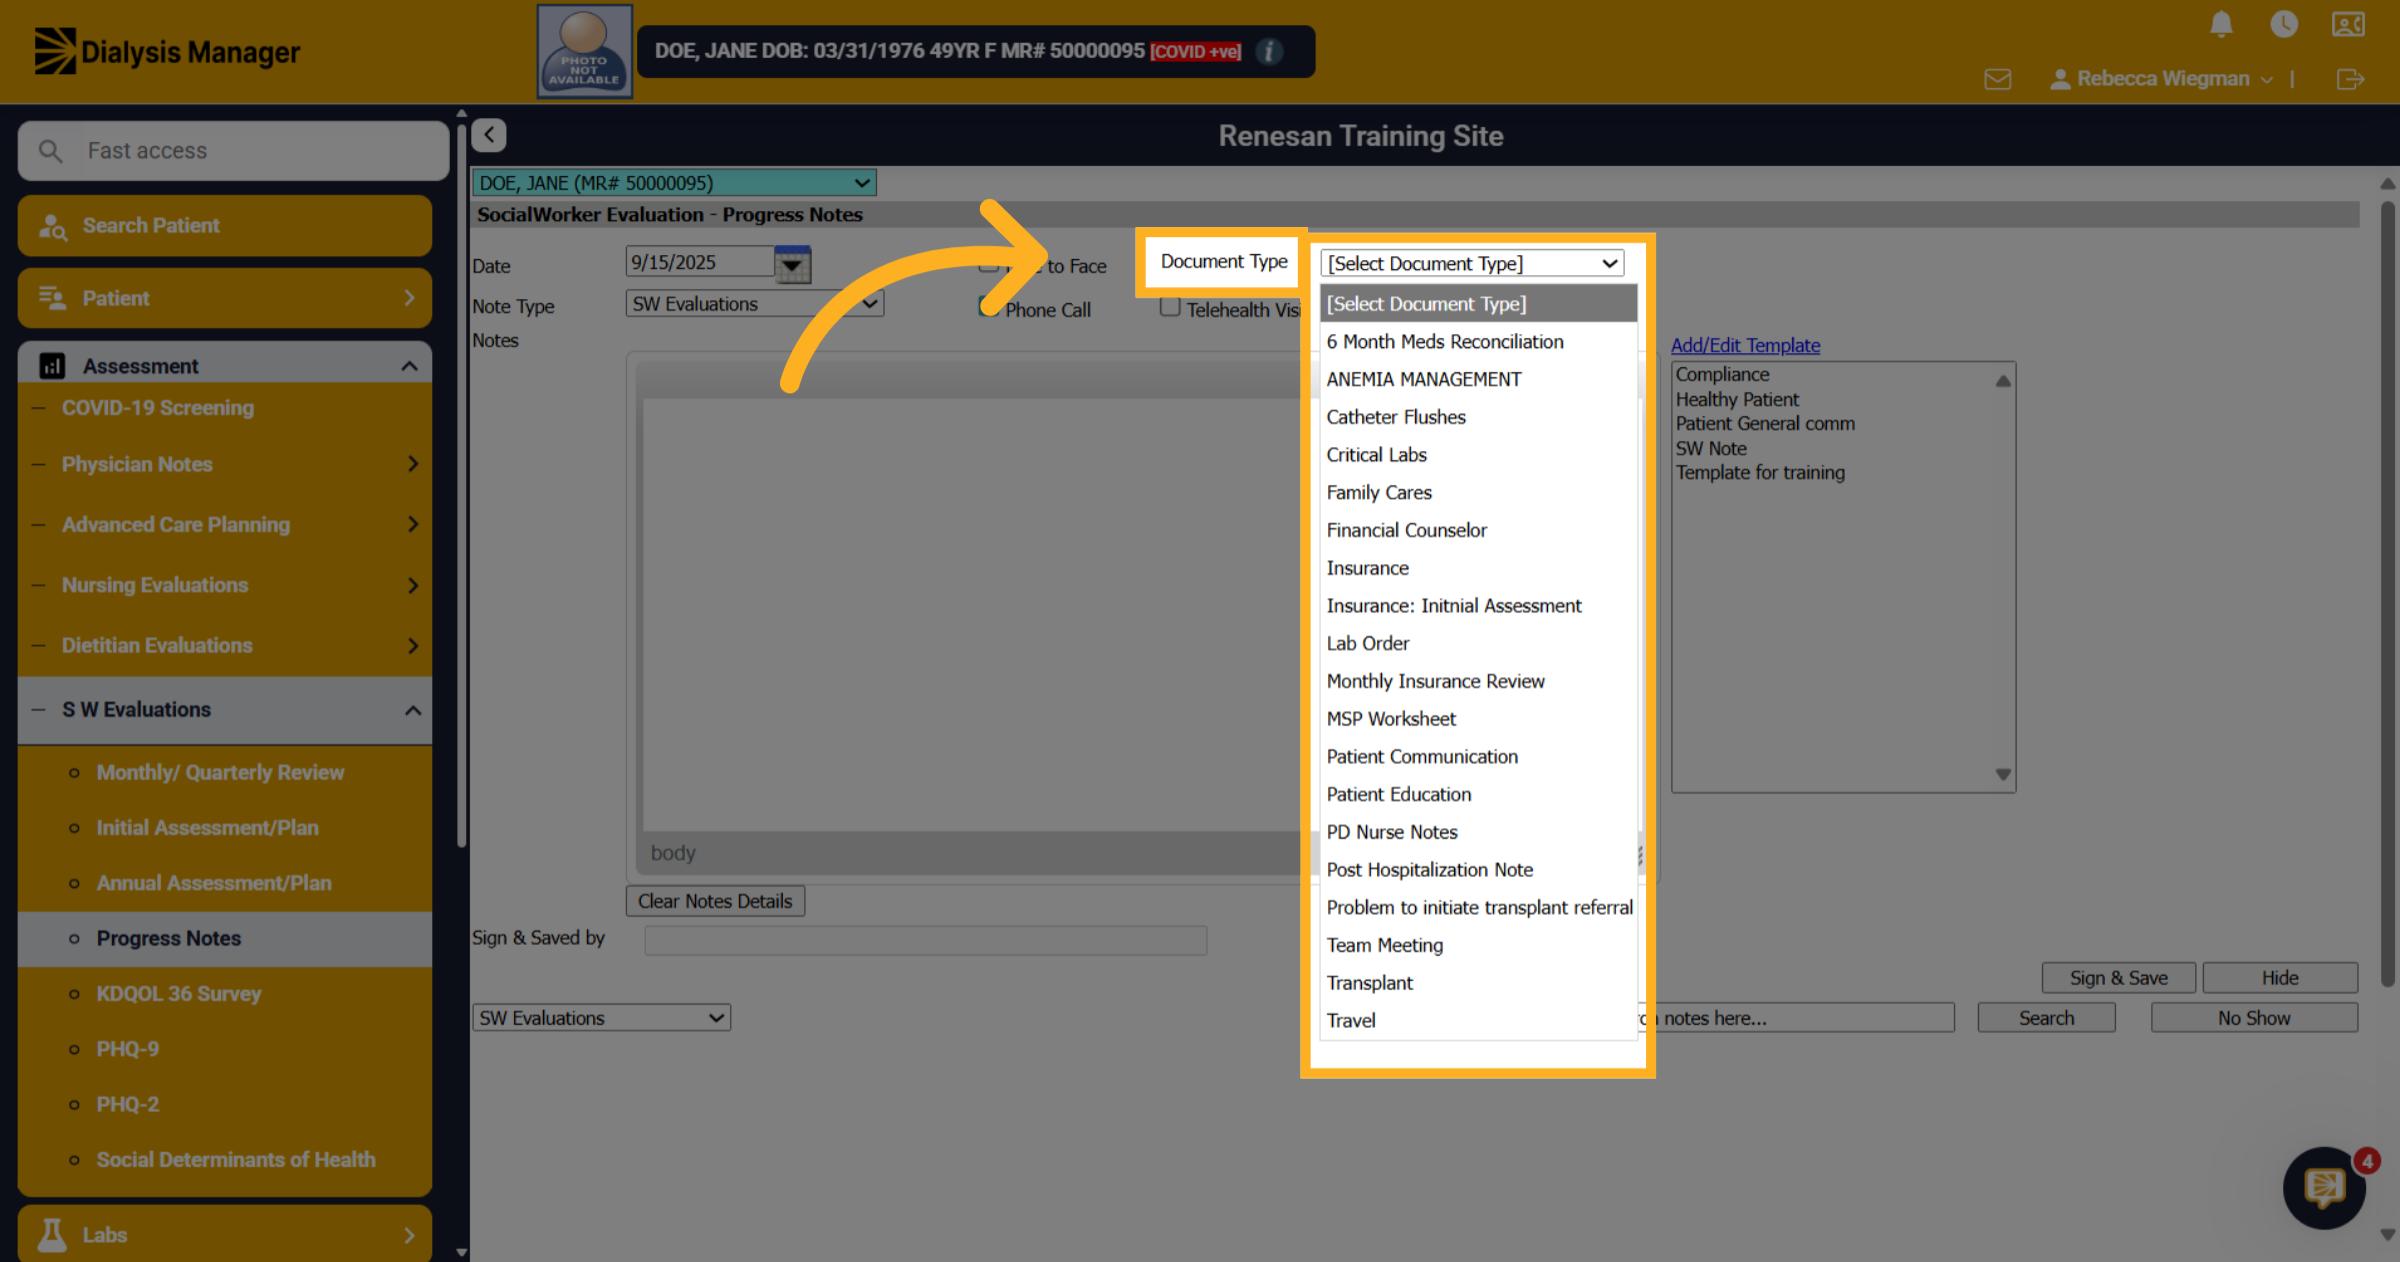
Task: Toggle the Telehealth Visit checkbox
Action: pos(1170,307)
